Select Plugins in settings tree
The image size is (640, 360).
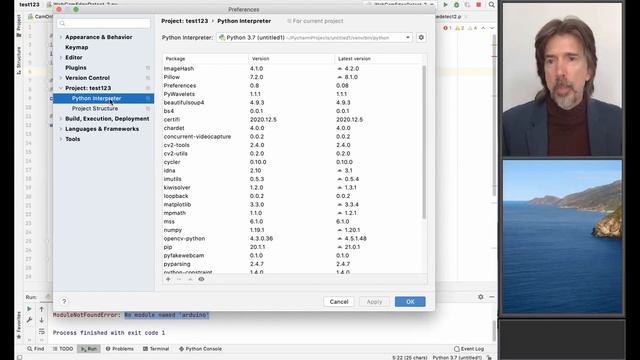click(x=76, y=68)
